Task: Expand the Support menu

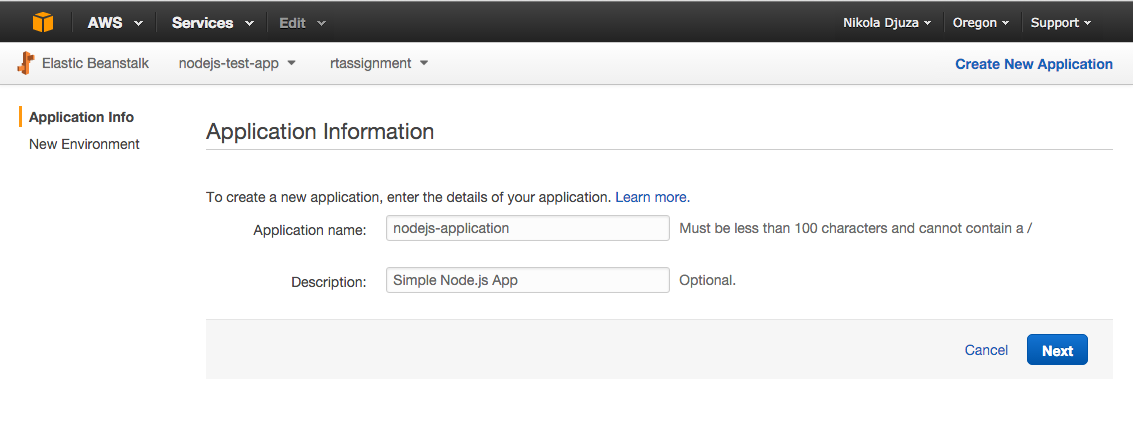Action: (x=1060, y=22)
